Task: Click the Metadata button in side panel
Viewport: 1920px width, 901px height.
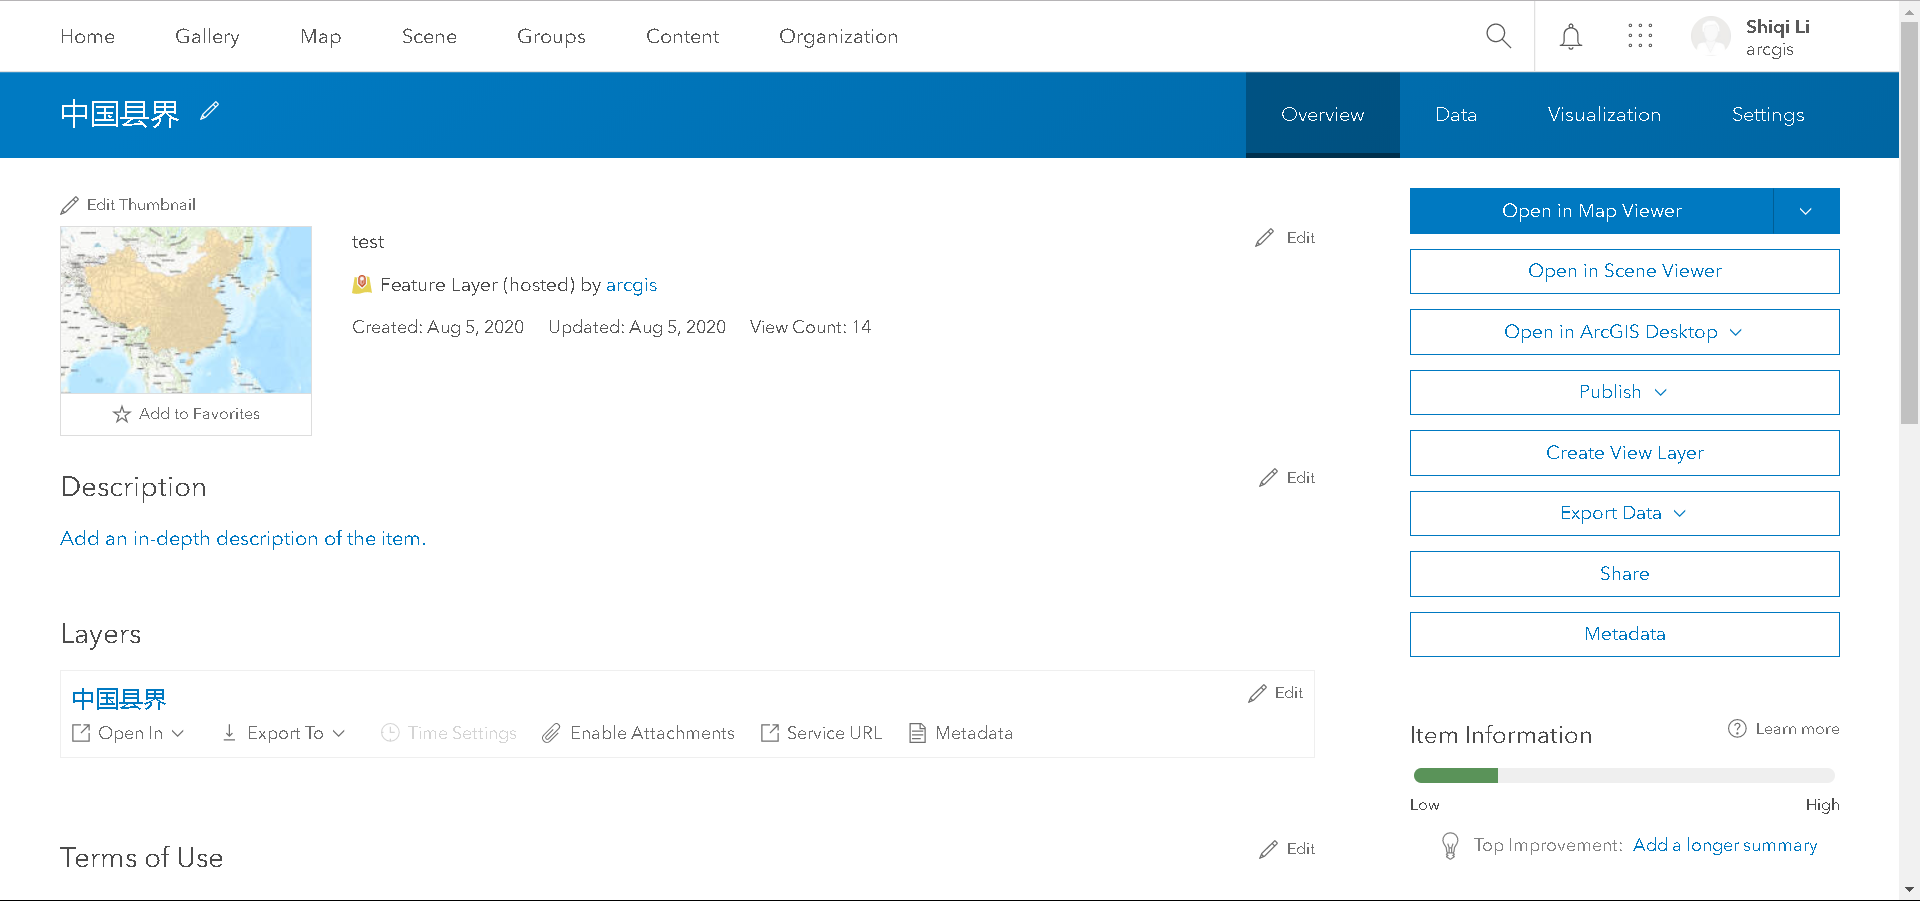Action: tap(1625, 634)
